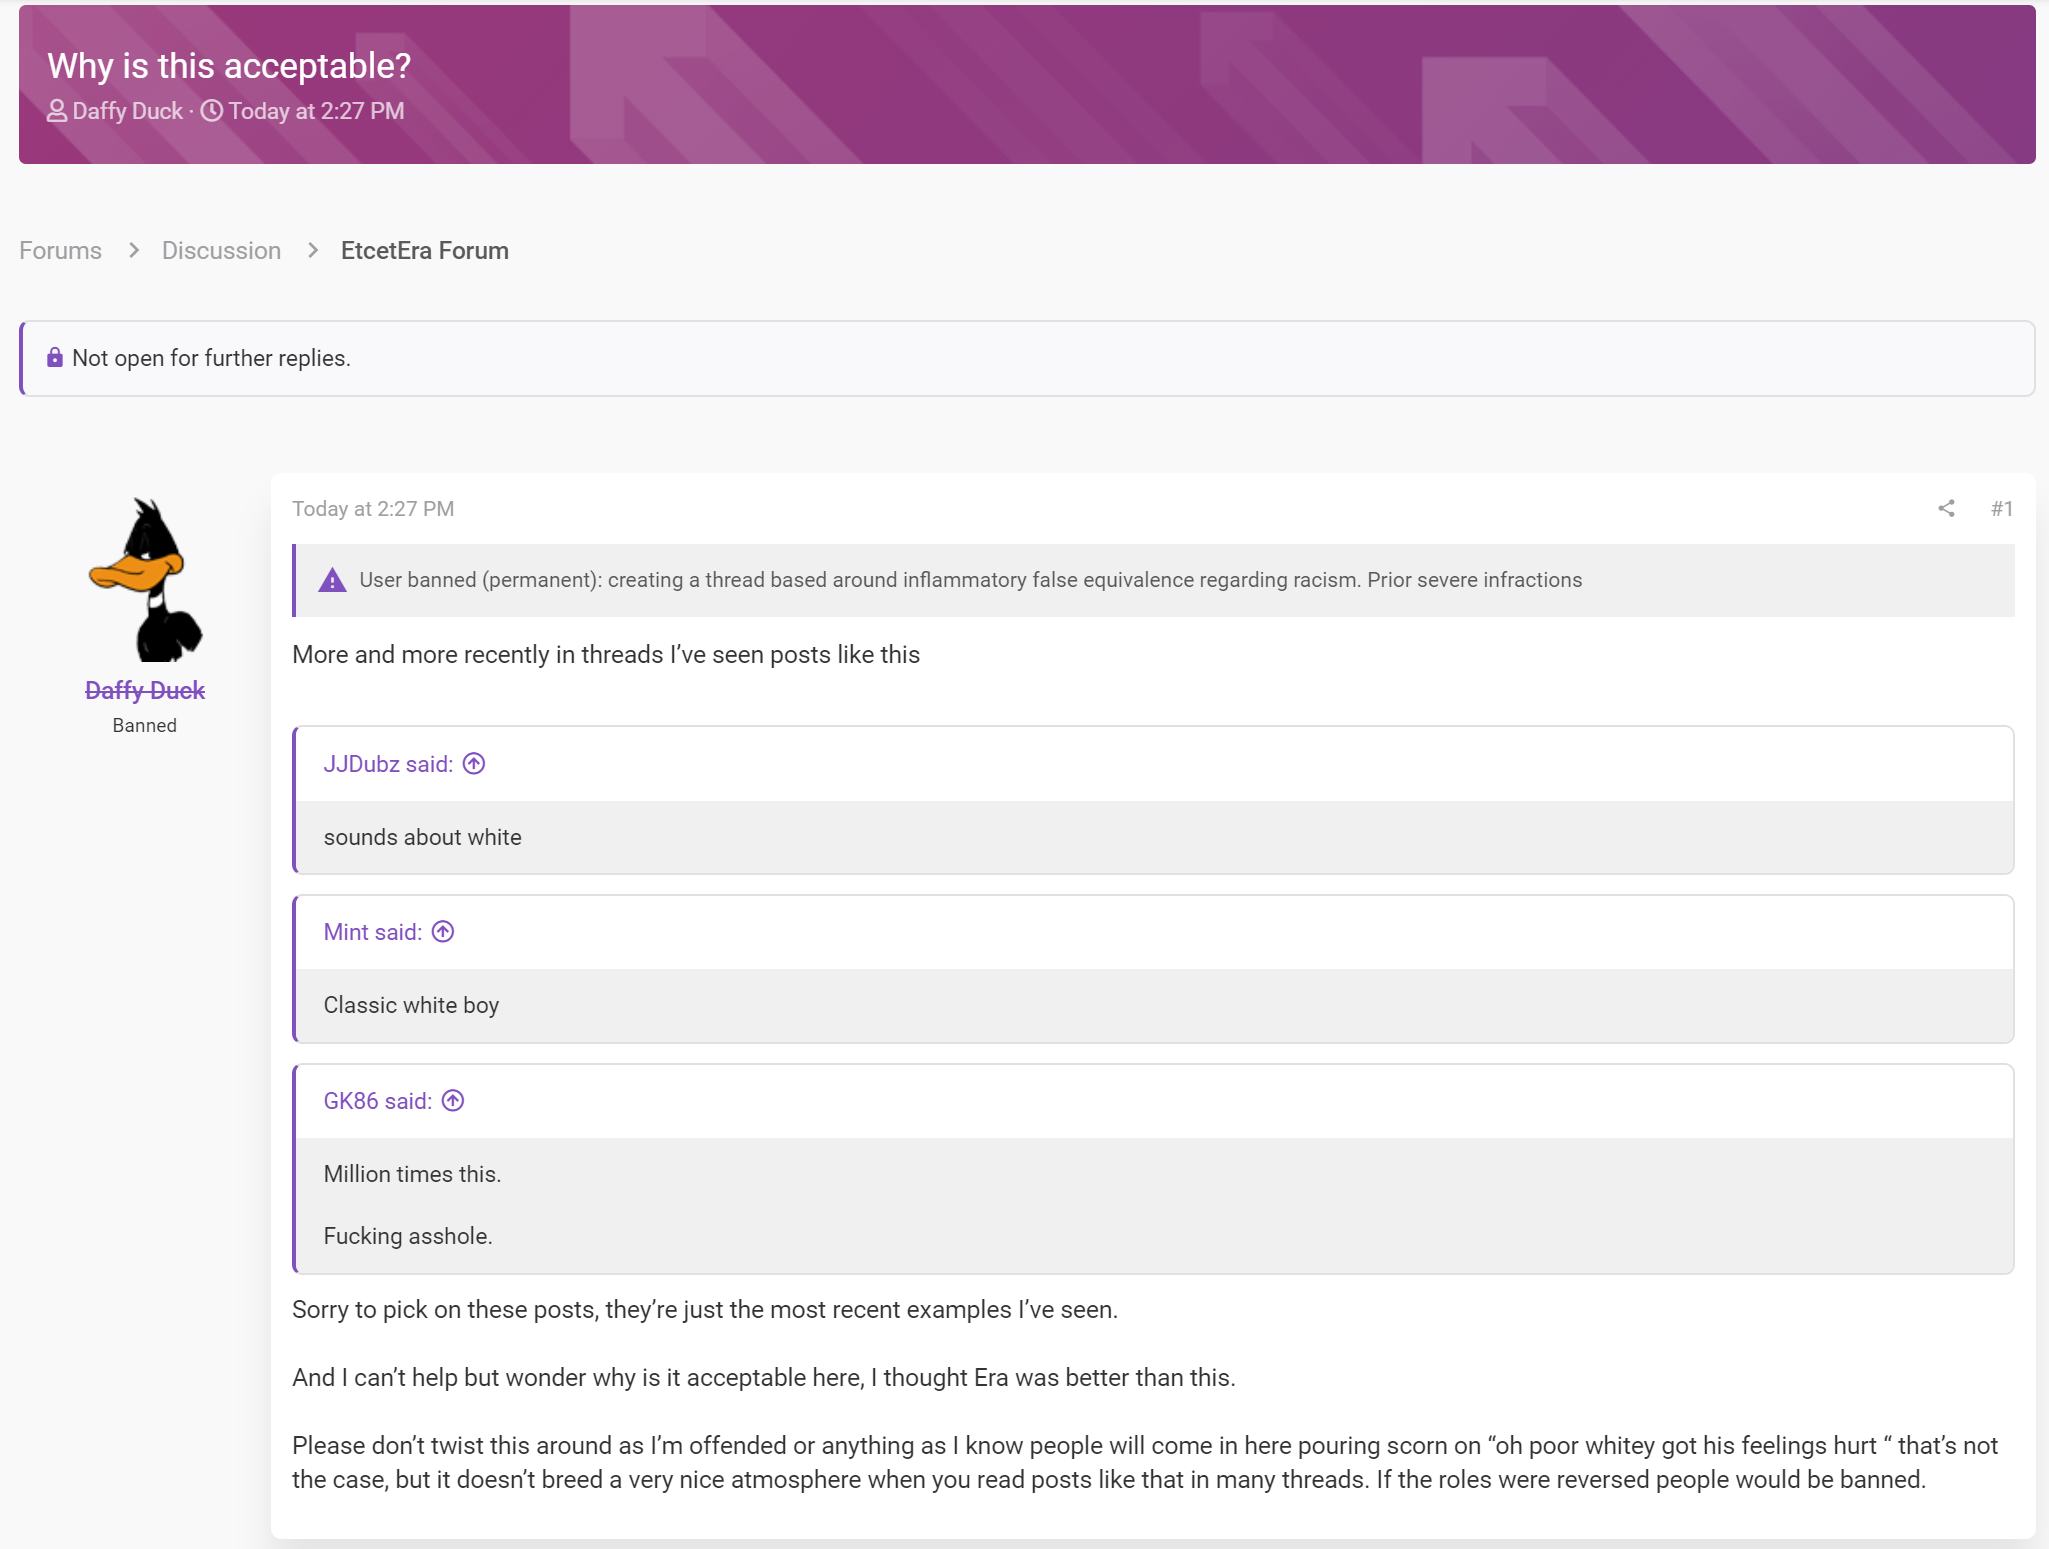Click the 'Mint said:' quote link
The height and width of the screenshot is (1549, 2049).
tap(372, 932)
